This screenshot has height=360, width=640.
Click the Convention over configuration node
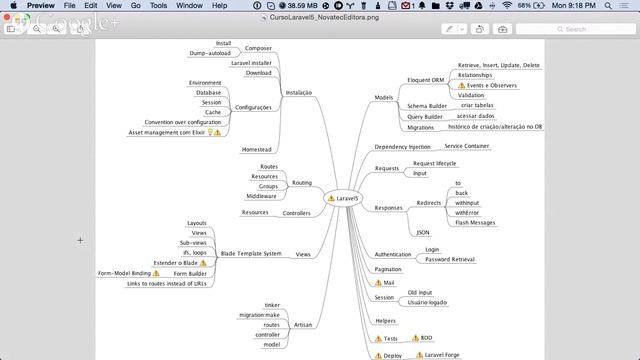click(182, 122)
